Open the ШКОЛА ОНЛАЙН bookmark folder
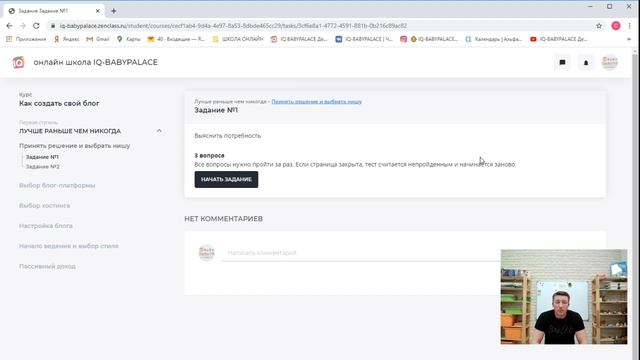This screenshot has width=640, height=360. coord(238,39)
